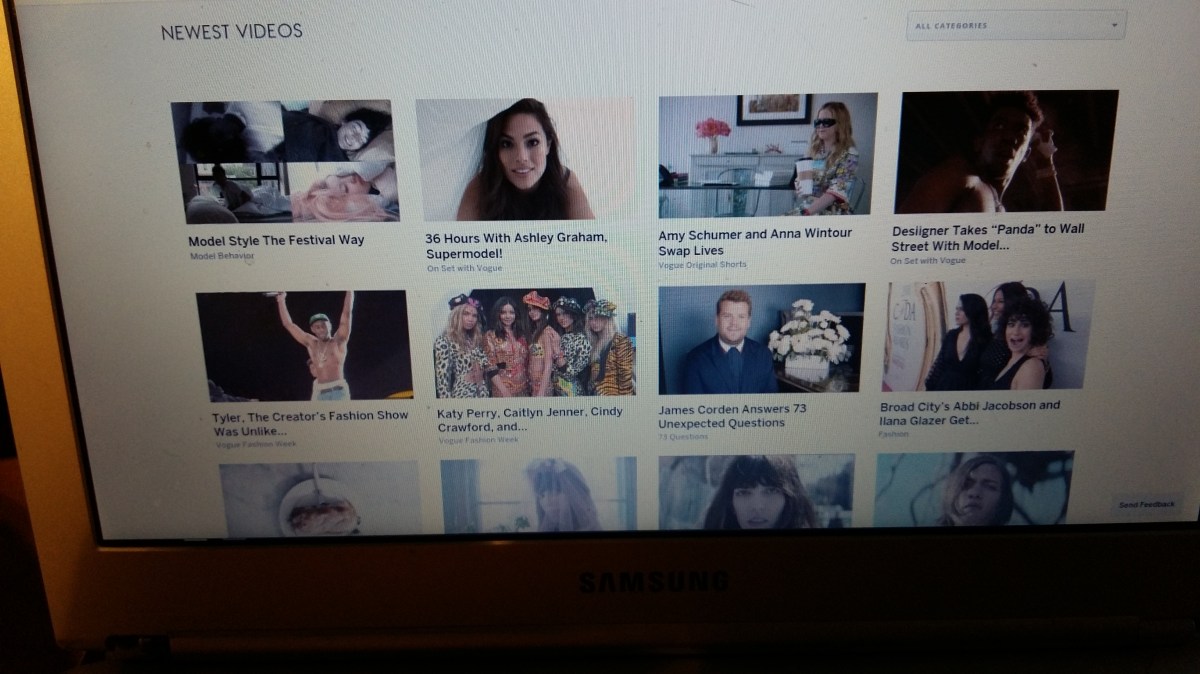Screen dimensions: 1200x674
Task: Play Tyler, The Creator's Fashion Show thumbnail
Action: (x=304, y=346)
